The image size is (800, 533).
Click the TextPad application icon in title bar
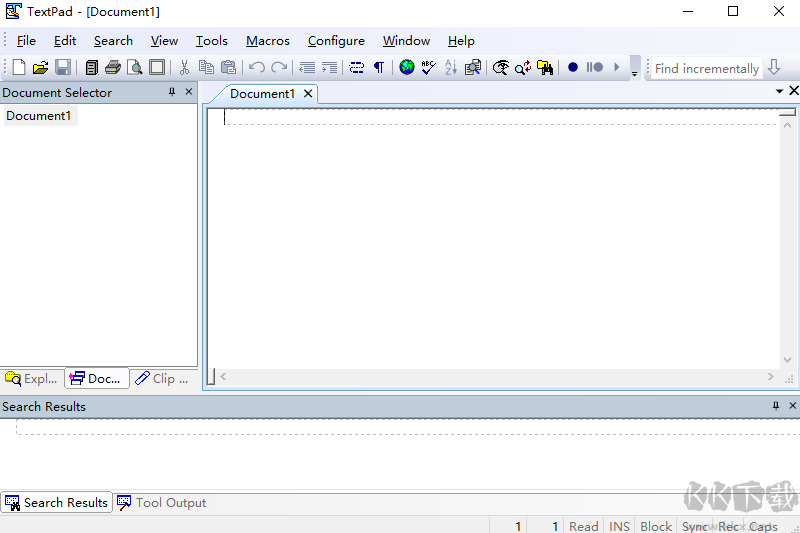coord(14,11)
